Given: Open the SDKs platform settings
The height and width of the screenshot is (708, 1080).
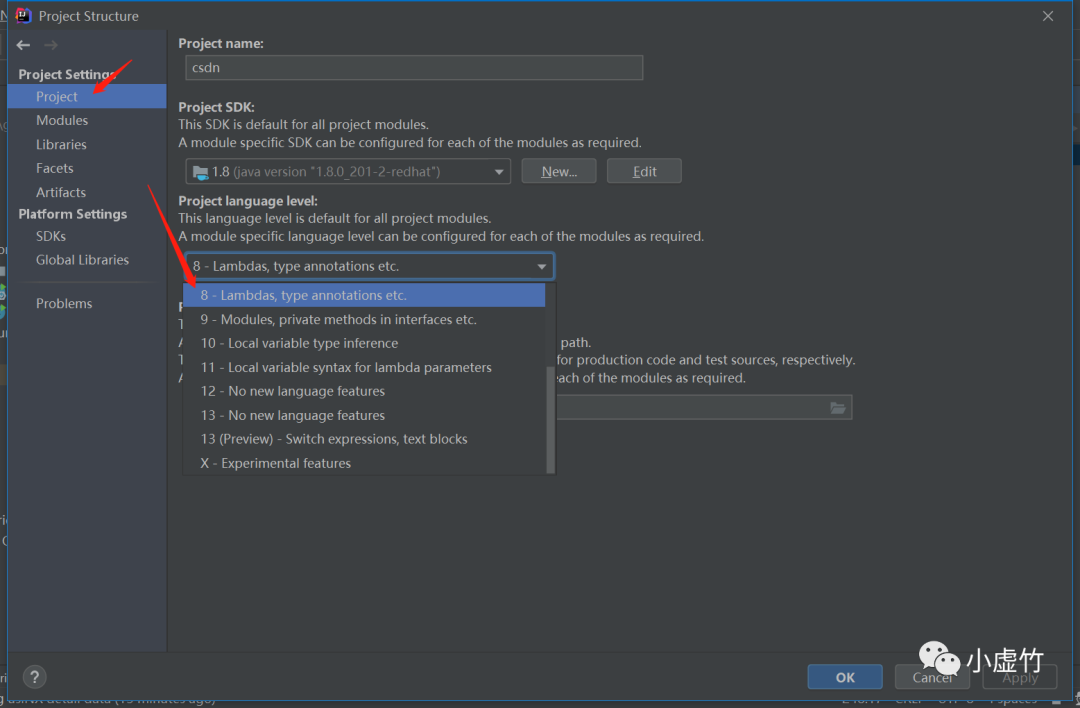Looking at the screenshot, I should tap(51, 236).
